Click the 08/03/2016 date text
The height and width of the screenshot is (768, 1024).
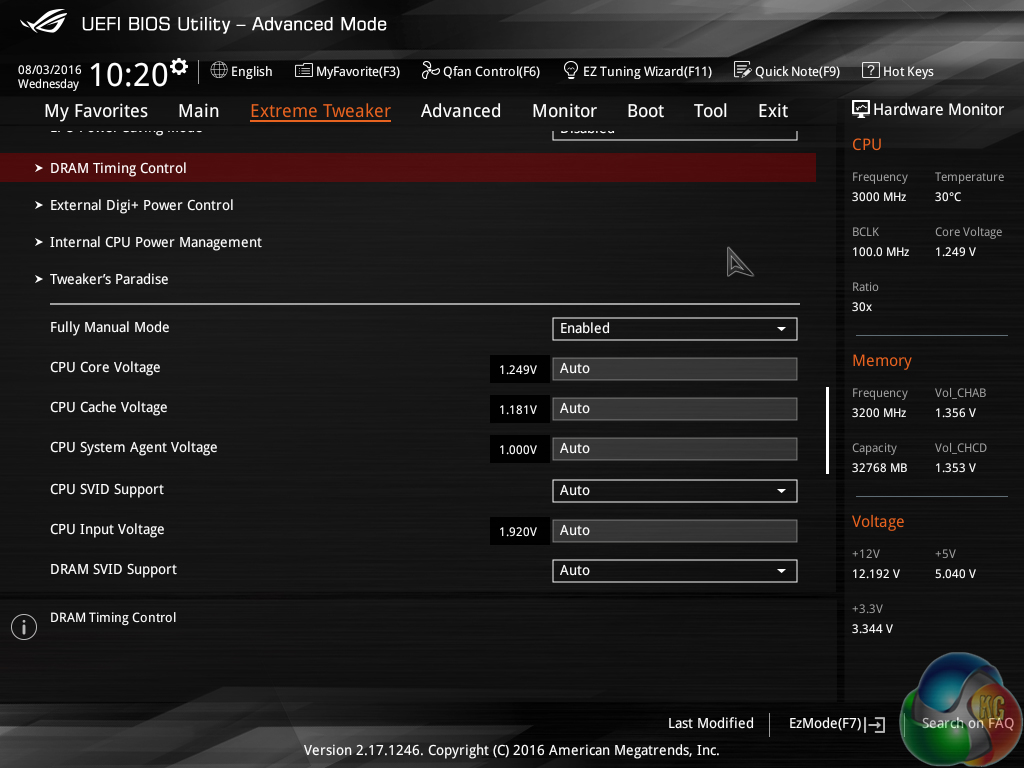[x=50, y=69]
